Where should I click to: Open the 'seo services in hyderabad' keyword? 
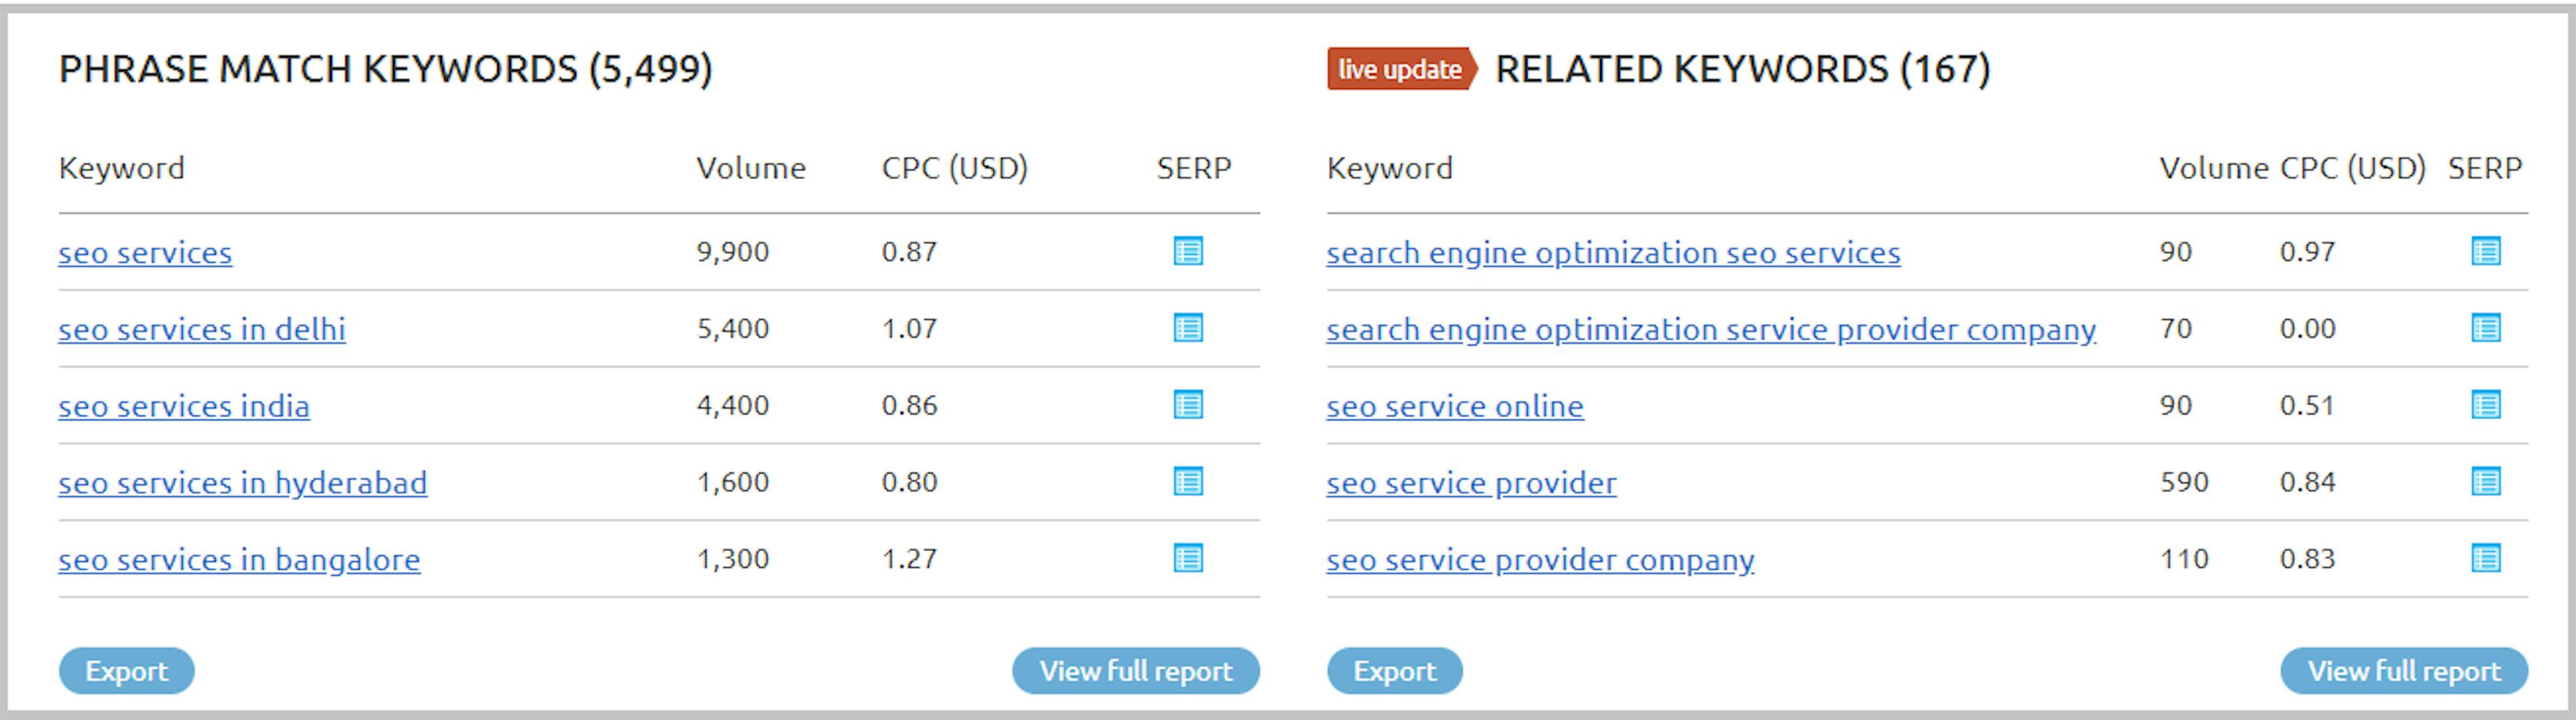242,483
